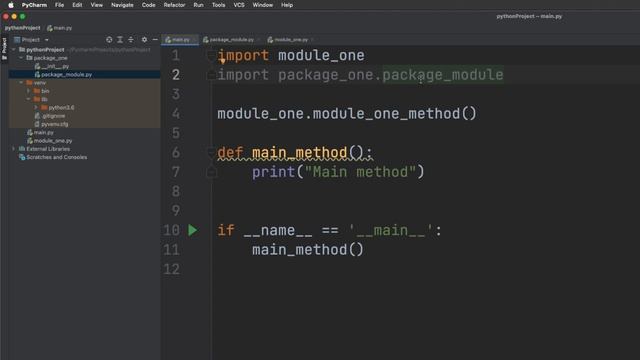Select pyvenv.cfg in project tree
This screenshot has height=360, width=640.
51,124
